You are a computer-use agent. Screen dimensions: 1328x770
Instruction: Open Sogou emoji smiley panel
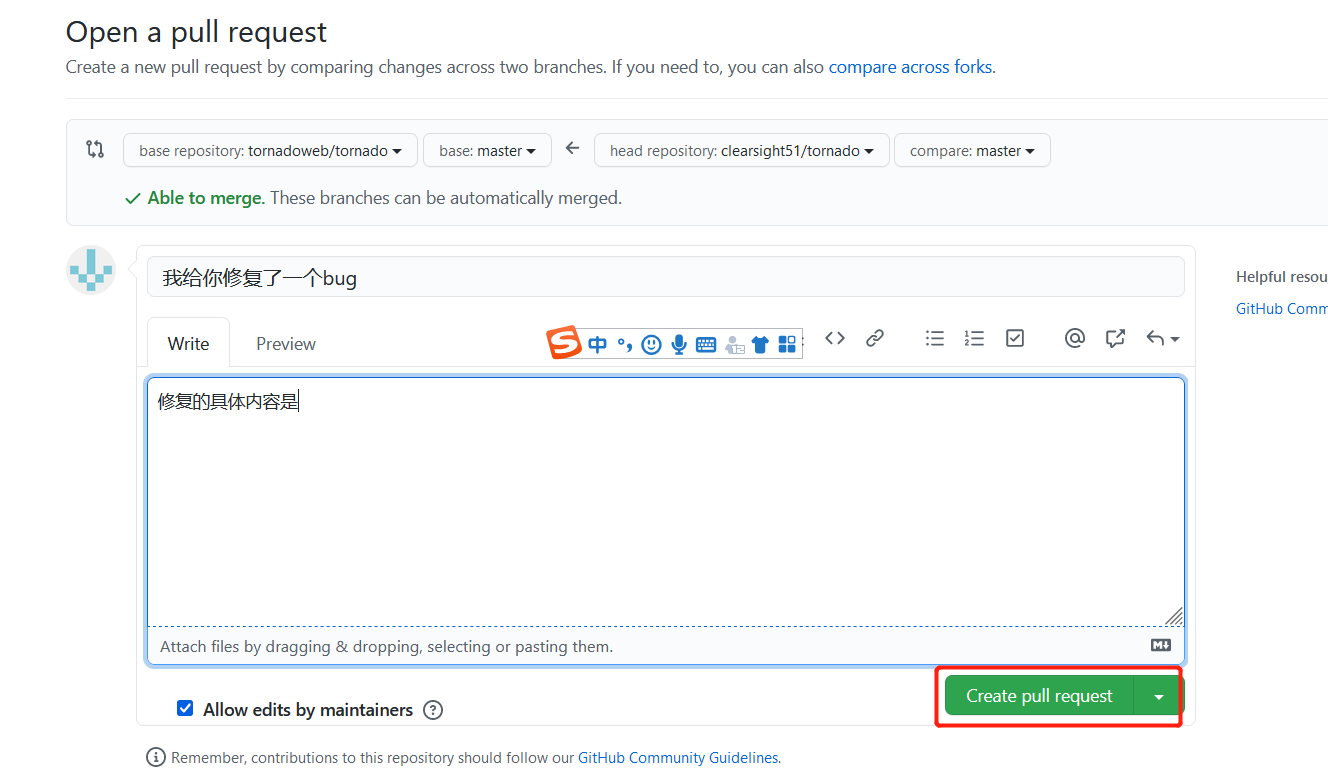(652, 345)
